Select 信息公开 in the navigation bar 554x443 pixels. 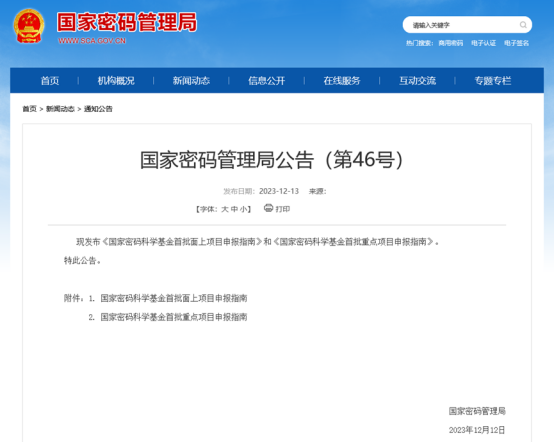[x=266, y=81]
